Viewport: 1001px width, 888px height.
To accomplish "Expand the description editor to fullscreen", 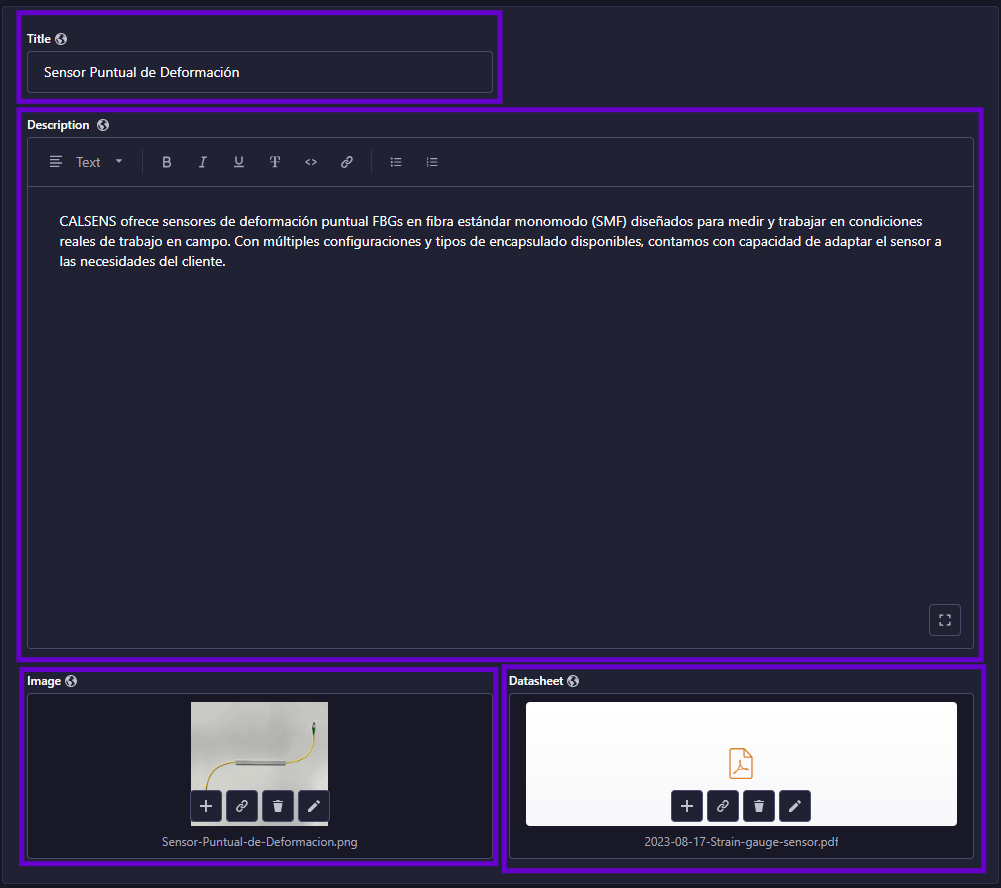I will point(944,620).
